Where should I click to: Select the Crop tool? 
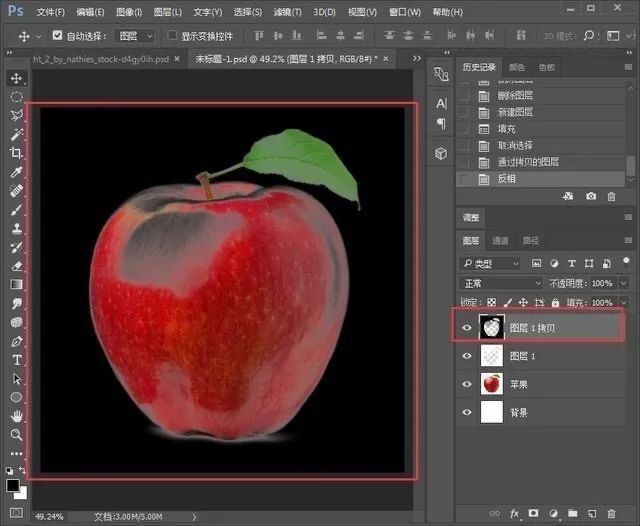[x=16, y=153]
